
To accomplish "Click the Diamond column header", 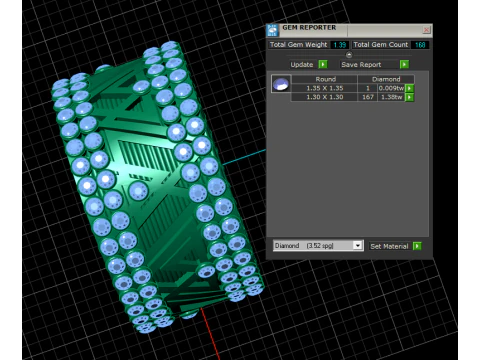I will coord(386,79).
